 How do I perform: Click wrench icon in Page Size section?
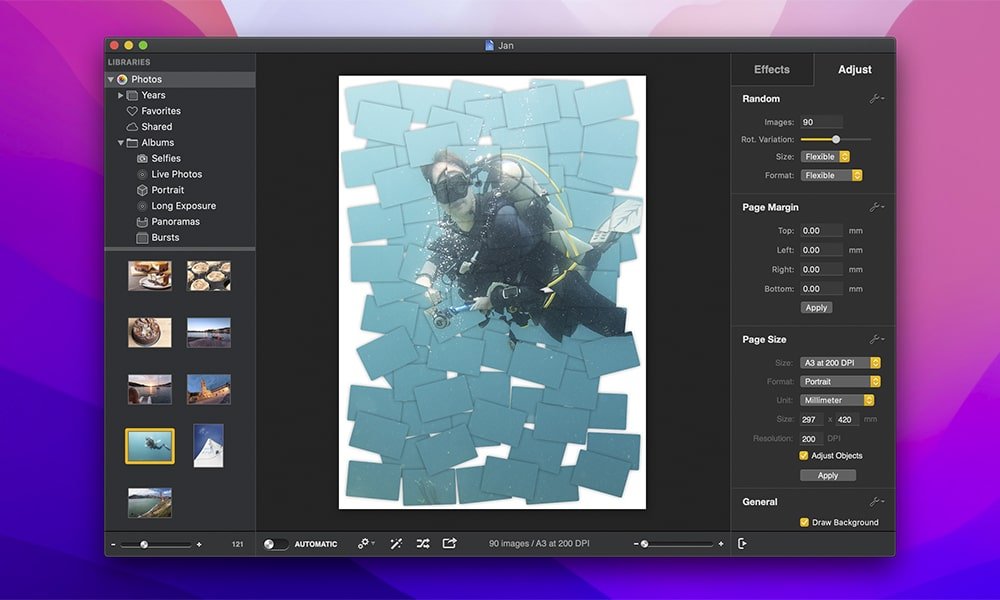tap(876, 339)
